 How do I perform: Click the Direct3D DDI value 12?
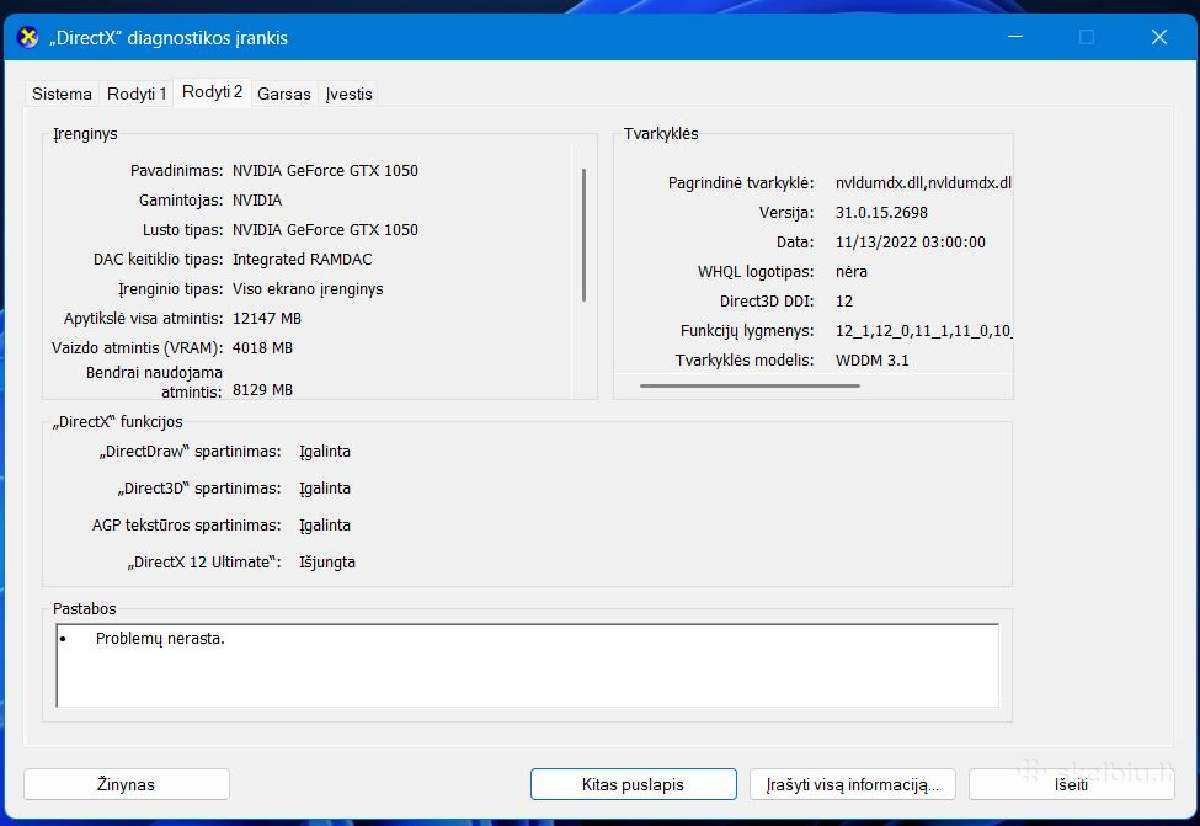pos(844,301)
